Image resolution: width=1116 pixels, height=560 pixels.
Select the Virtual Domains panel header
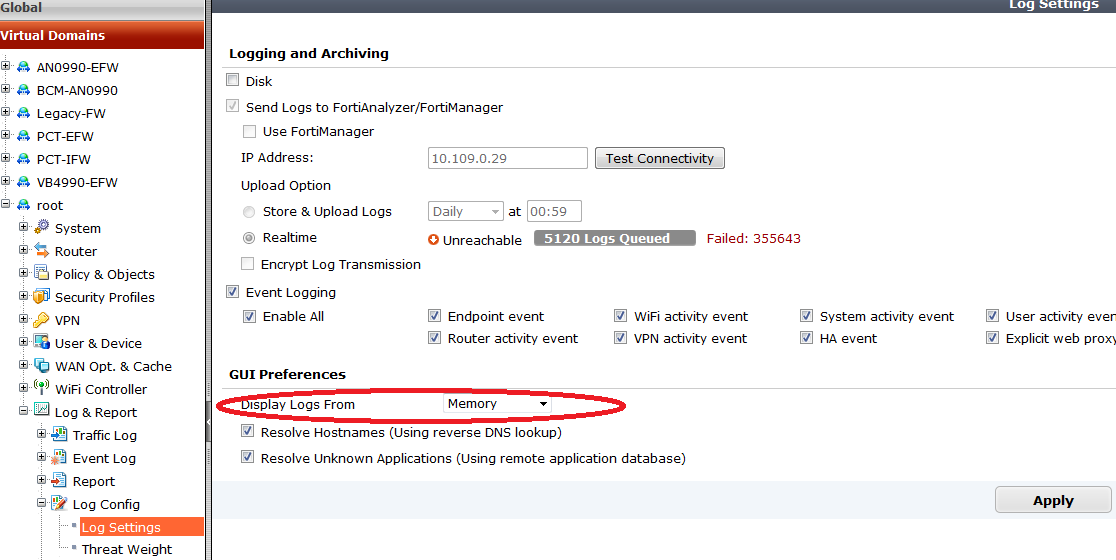[102, 35]
